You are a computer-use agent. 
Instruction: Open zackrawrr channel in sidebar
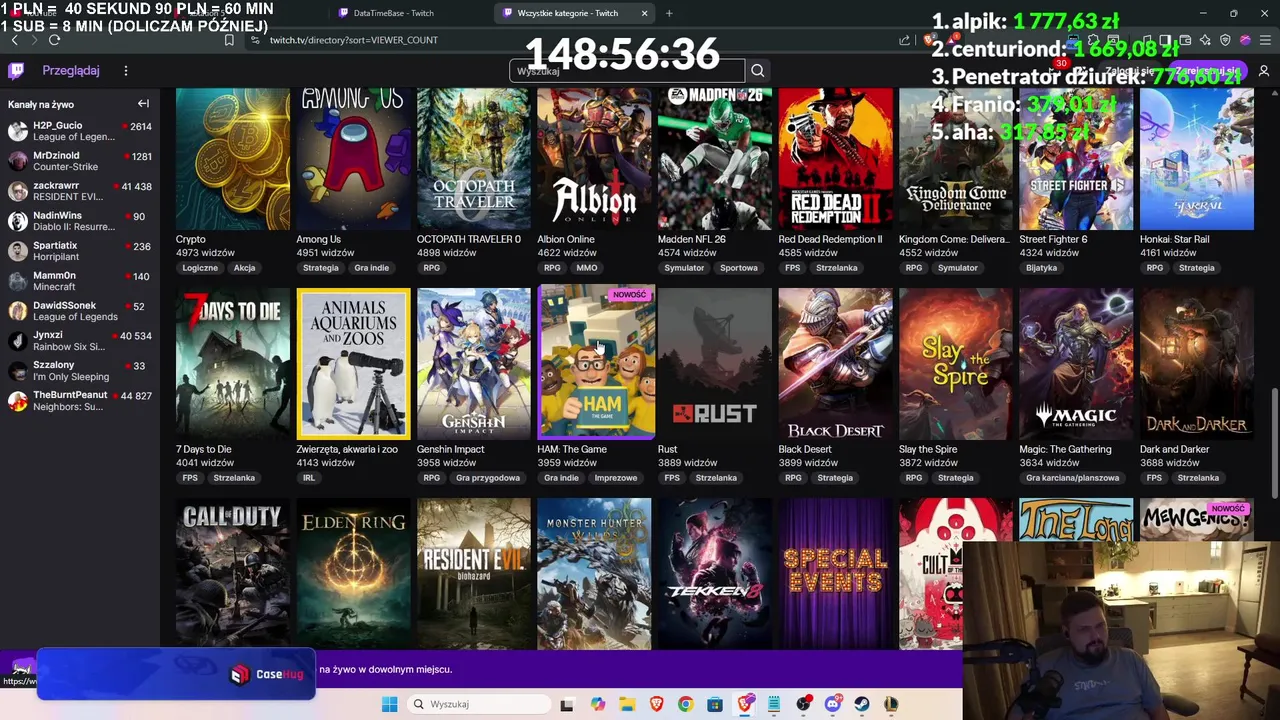coord(80,191)
